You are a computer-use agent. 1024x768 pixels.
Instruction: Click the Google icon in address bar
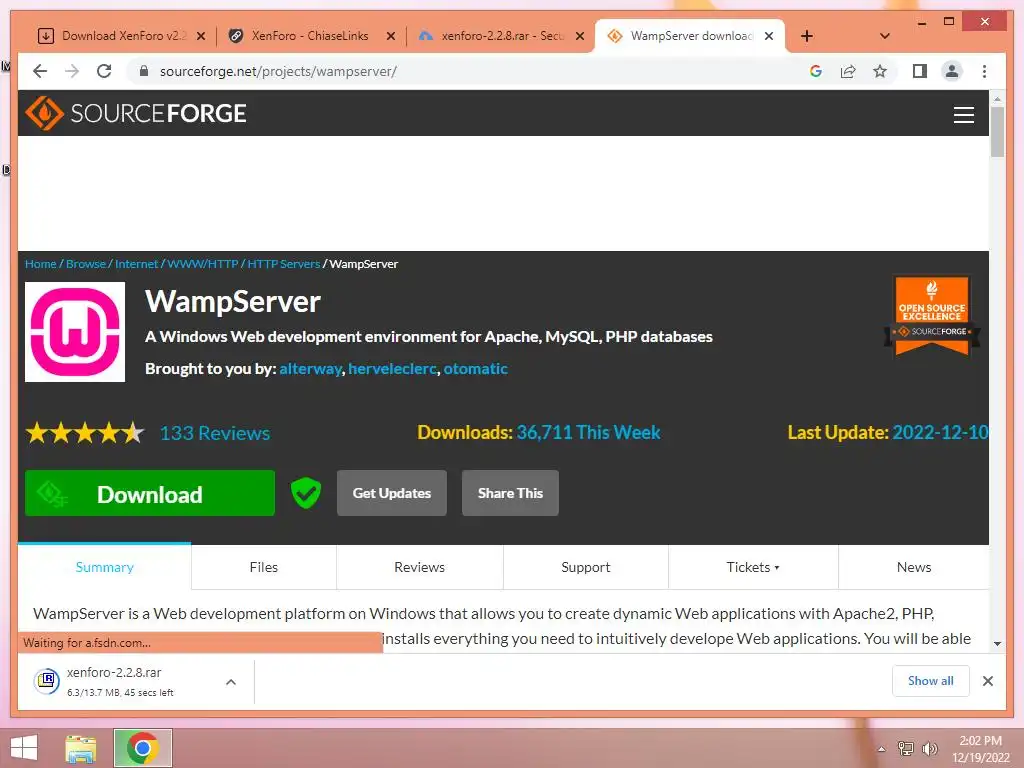816,71
